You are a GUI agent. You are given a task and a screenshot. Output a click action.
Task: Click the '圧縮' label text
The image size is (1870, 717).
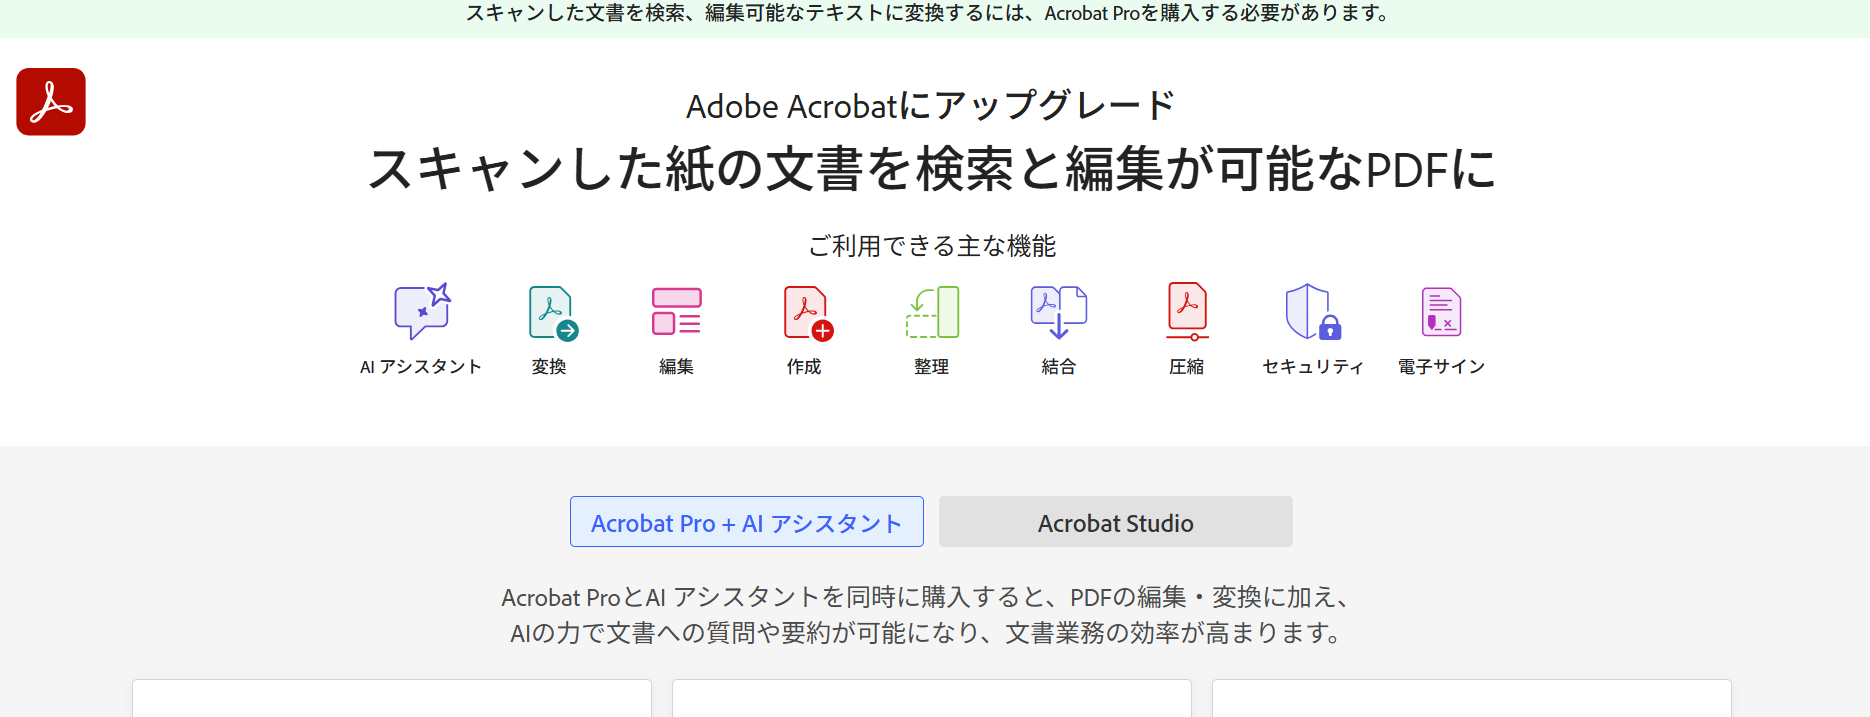(1187, 367)
